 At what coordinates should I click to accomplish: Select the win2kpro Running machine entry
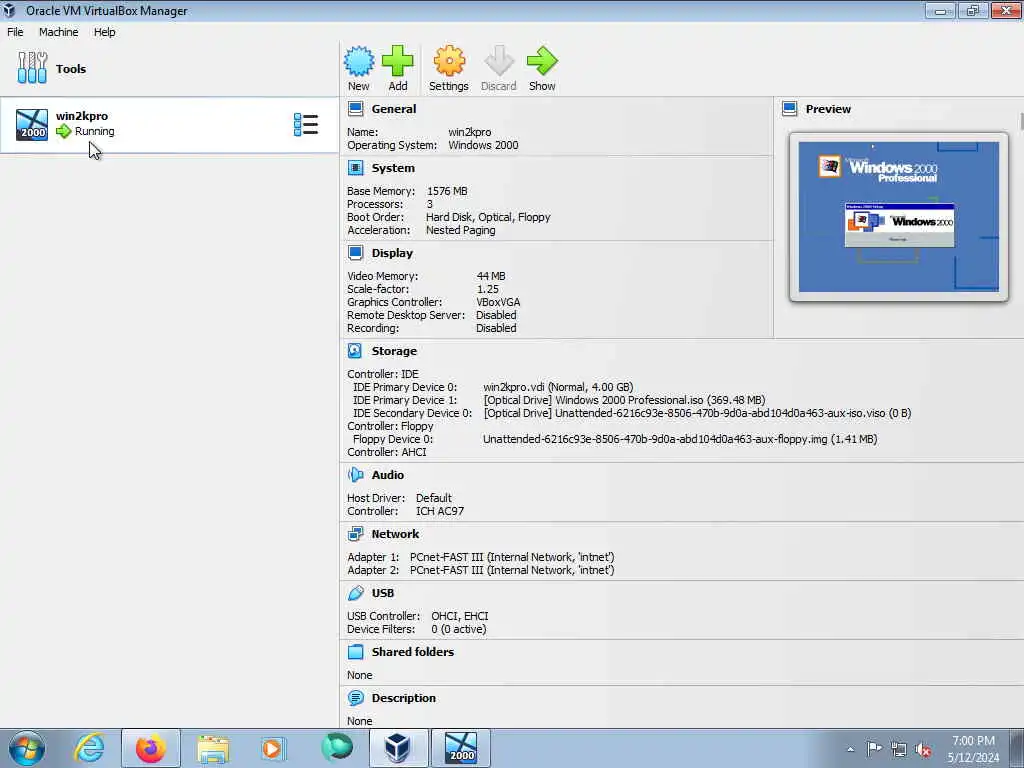(x=169, y=125)
